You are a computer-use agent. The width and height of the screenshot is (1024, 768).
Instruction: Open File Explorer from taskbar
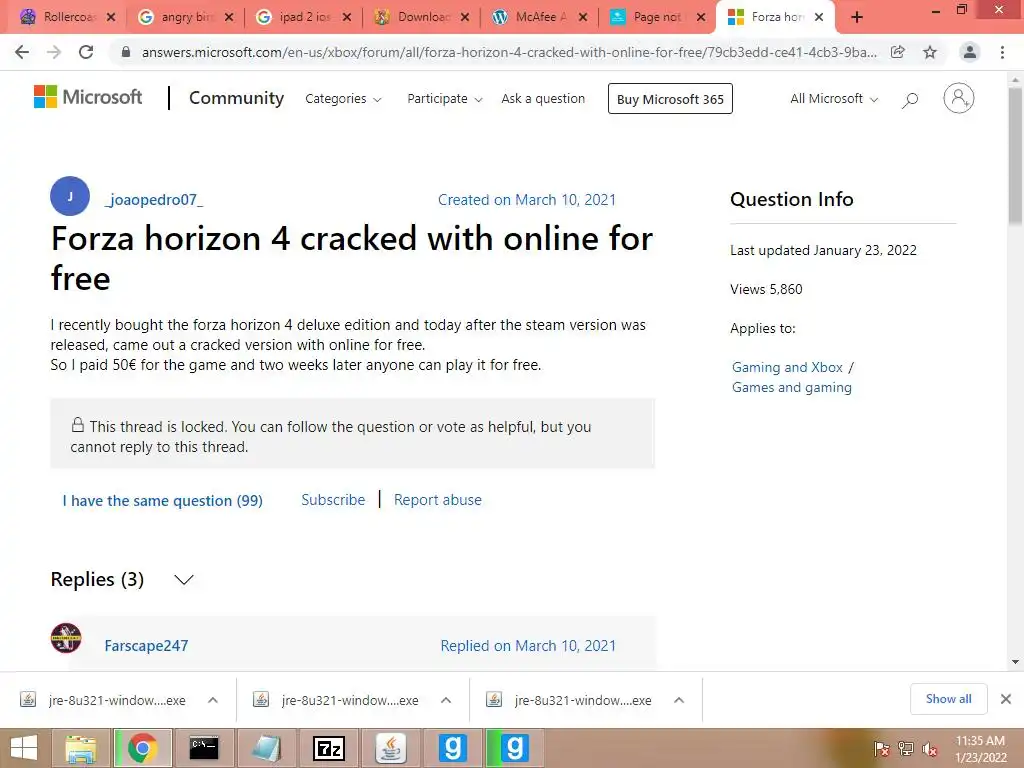[81, 748]
